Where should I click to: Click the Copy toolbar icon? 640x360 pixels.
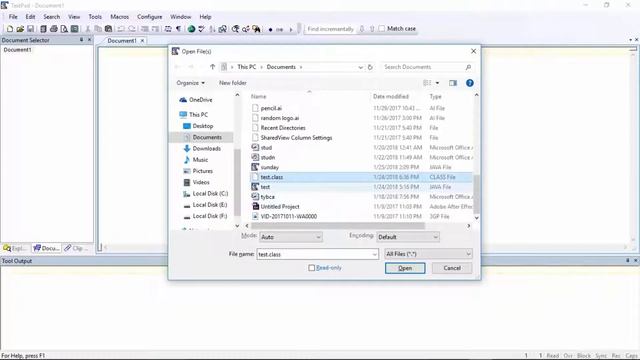point(98,29)
